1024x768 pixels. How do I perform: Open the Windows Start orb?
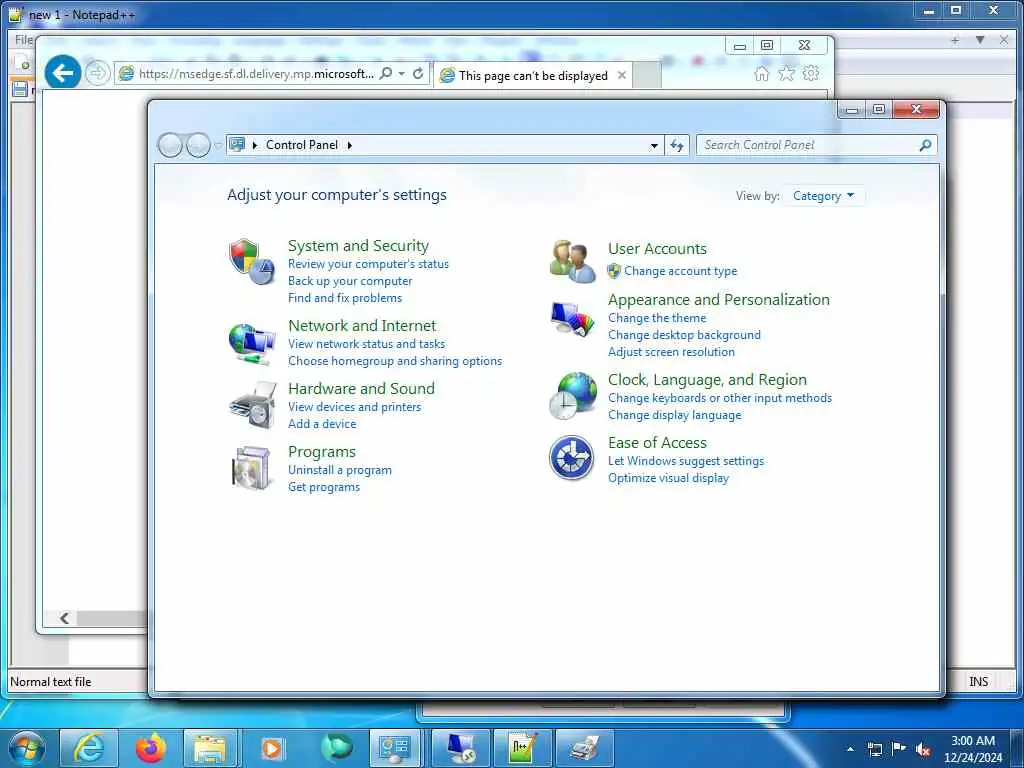coord(27,748)
